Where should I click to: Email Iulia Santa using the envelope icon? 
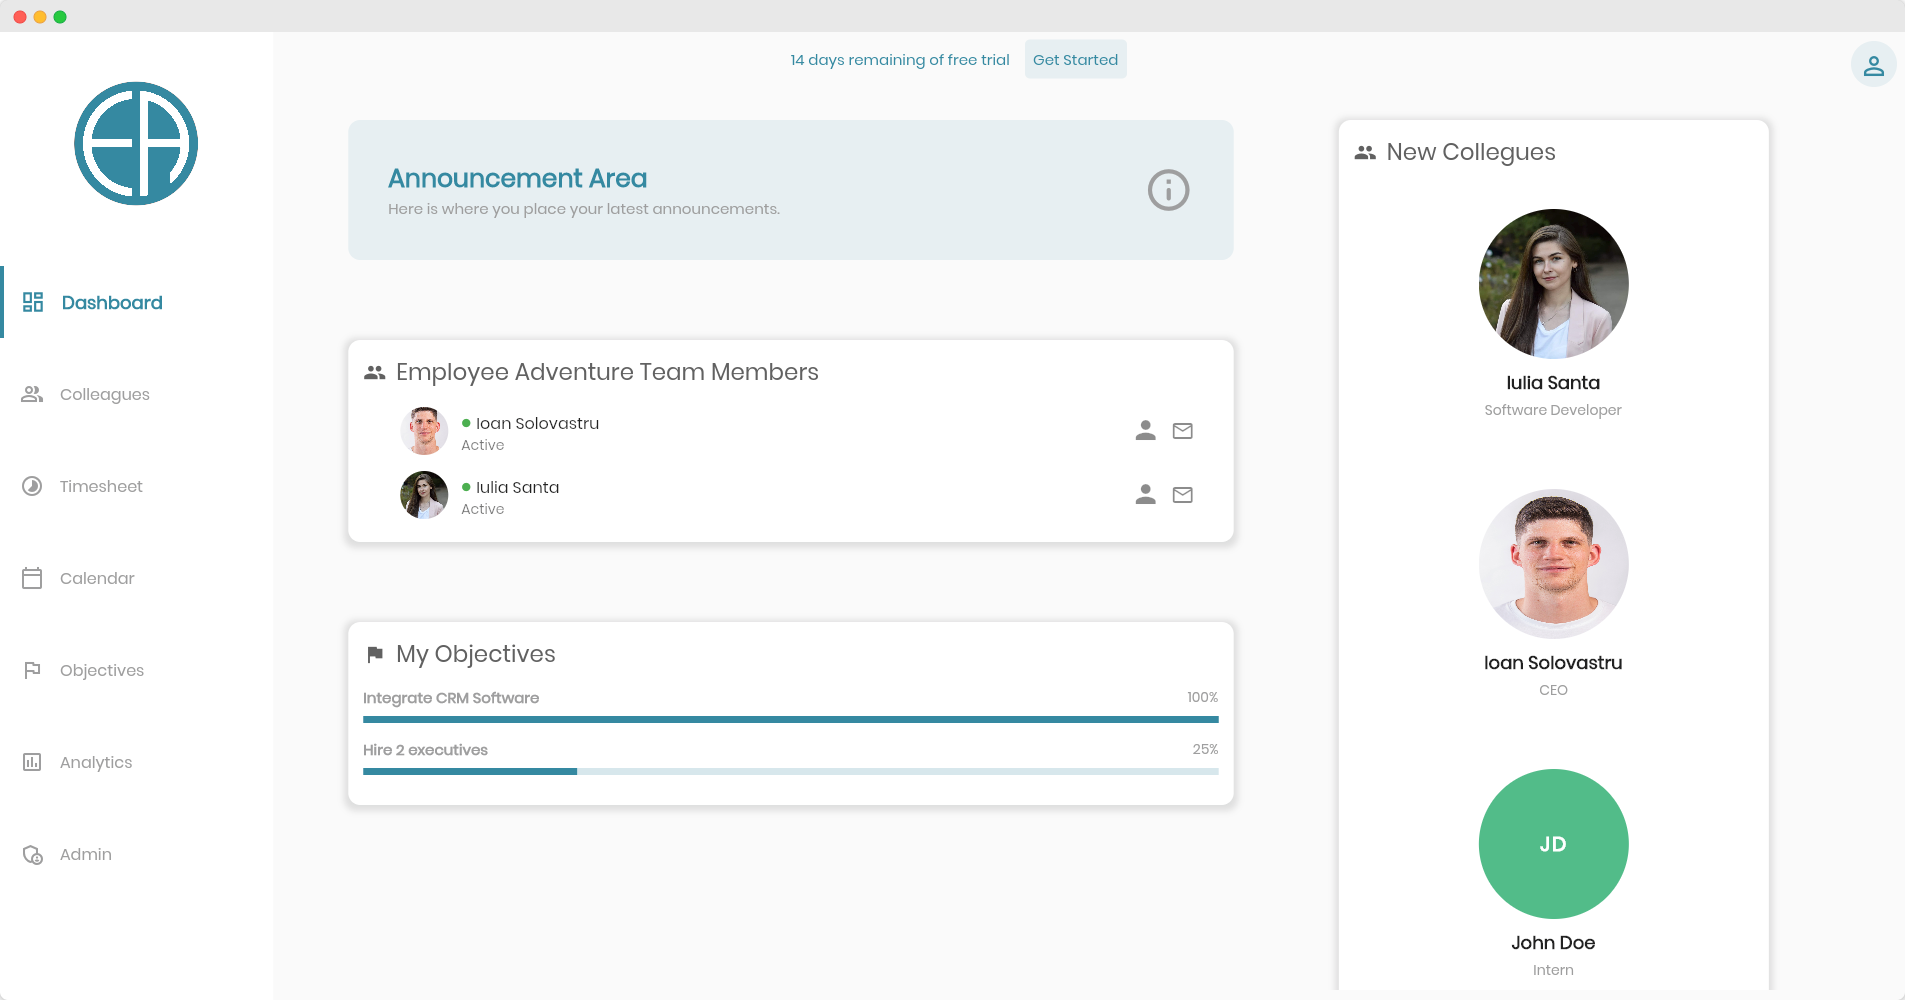(x=1183, y=495)
